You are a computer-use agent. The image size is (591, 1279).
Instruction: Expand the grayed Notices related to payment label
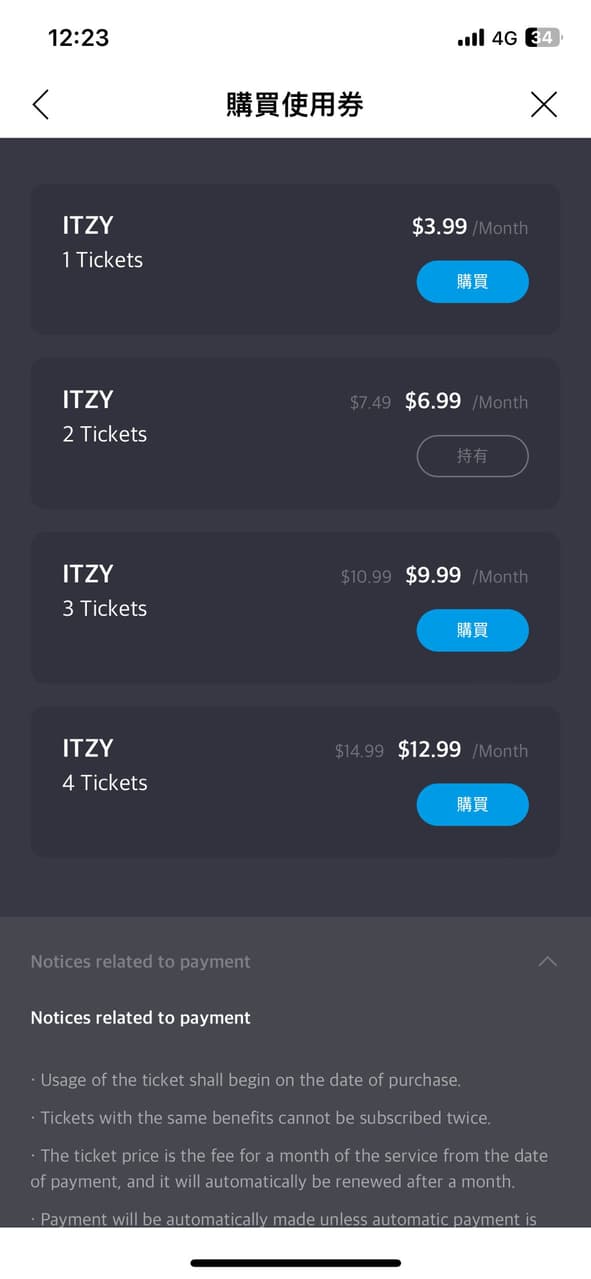coord(139,961)
